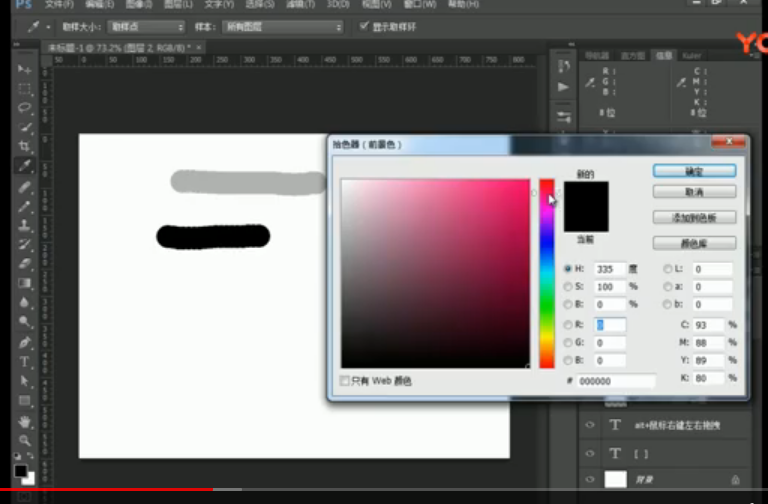Select the Lab a radio button
This screenshot has height=504, width=768.
pos(667,287)
